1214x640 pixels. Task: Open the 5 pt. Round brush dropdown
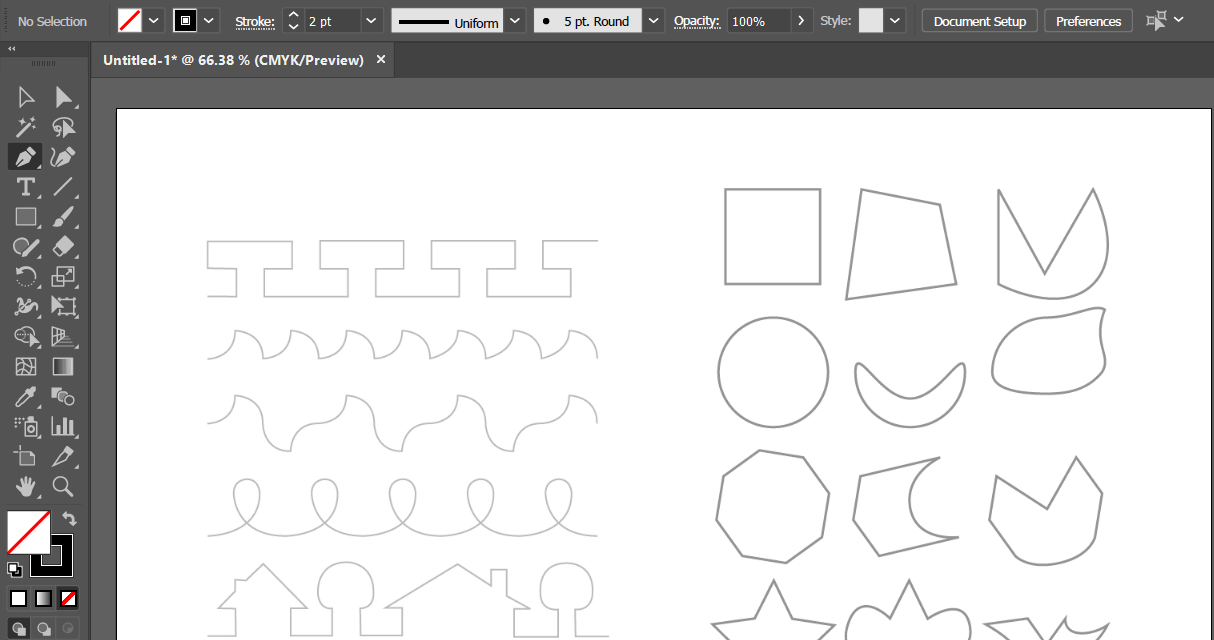[654, 21]
